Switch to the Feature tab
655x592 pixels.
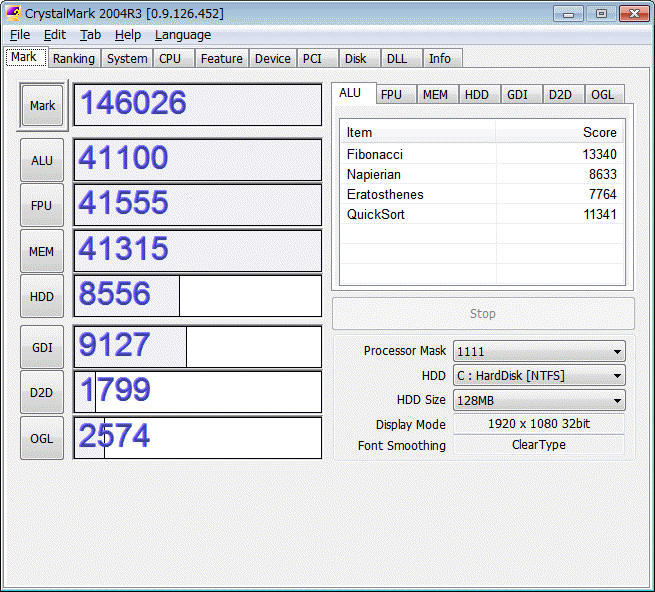(x=221, y=58)
